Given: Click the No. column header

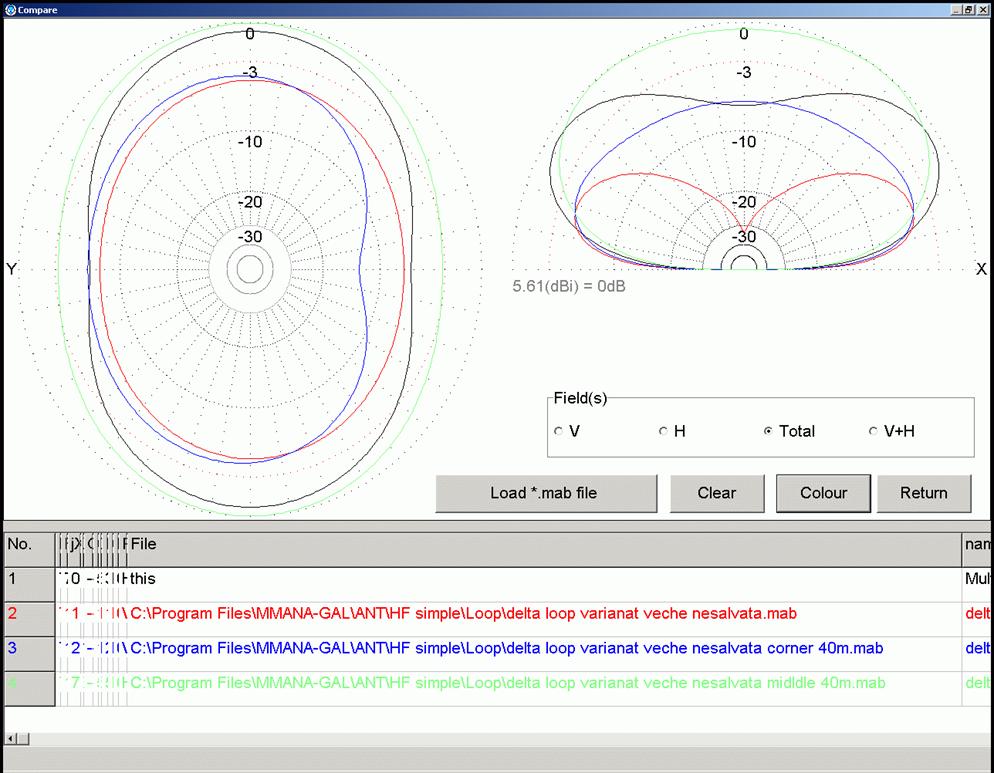Looking at the screenshot, I should tap(30, 549).
